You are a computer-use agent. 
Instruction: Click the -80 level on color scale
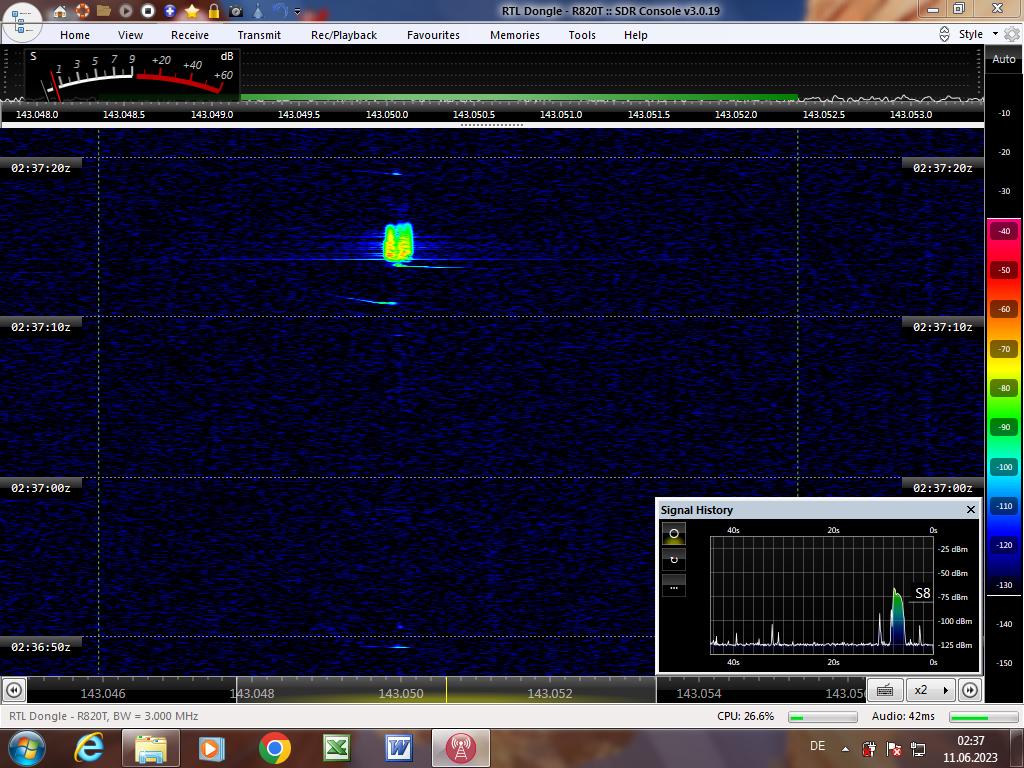pos(1004,388)
